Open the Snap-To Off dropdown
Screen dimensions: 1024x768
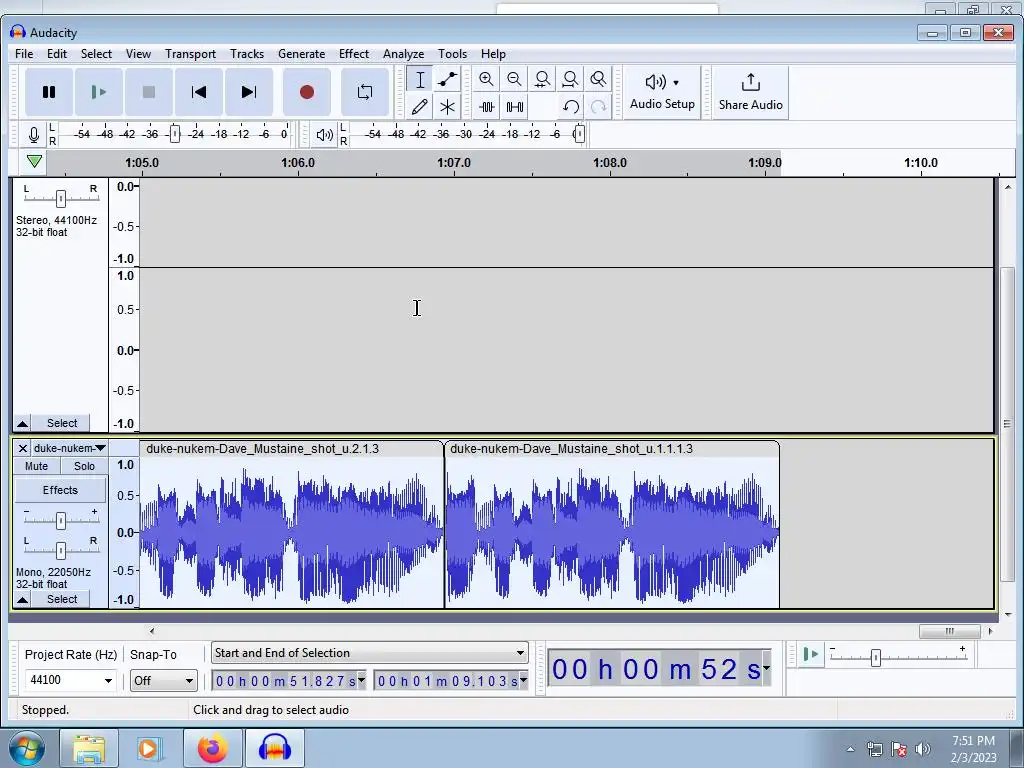[163, 680]
